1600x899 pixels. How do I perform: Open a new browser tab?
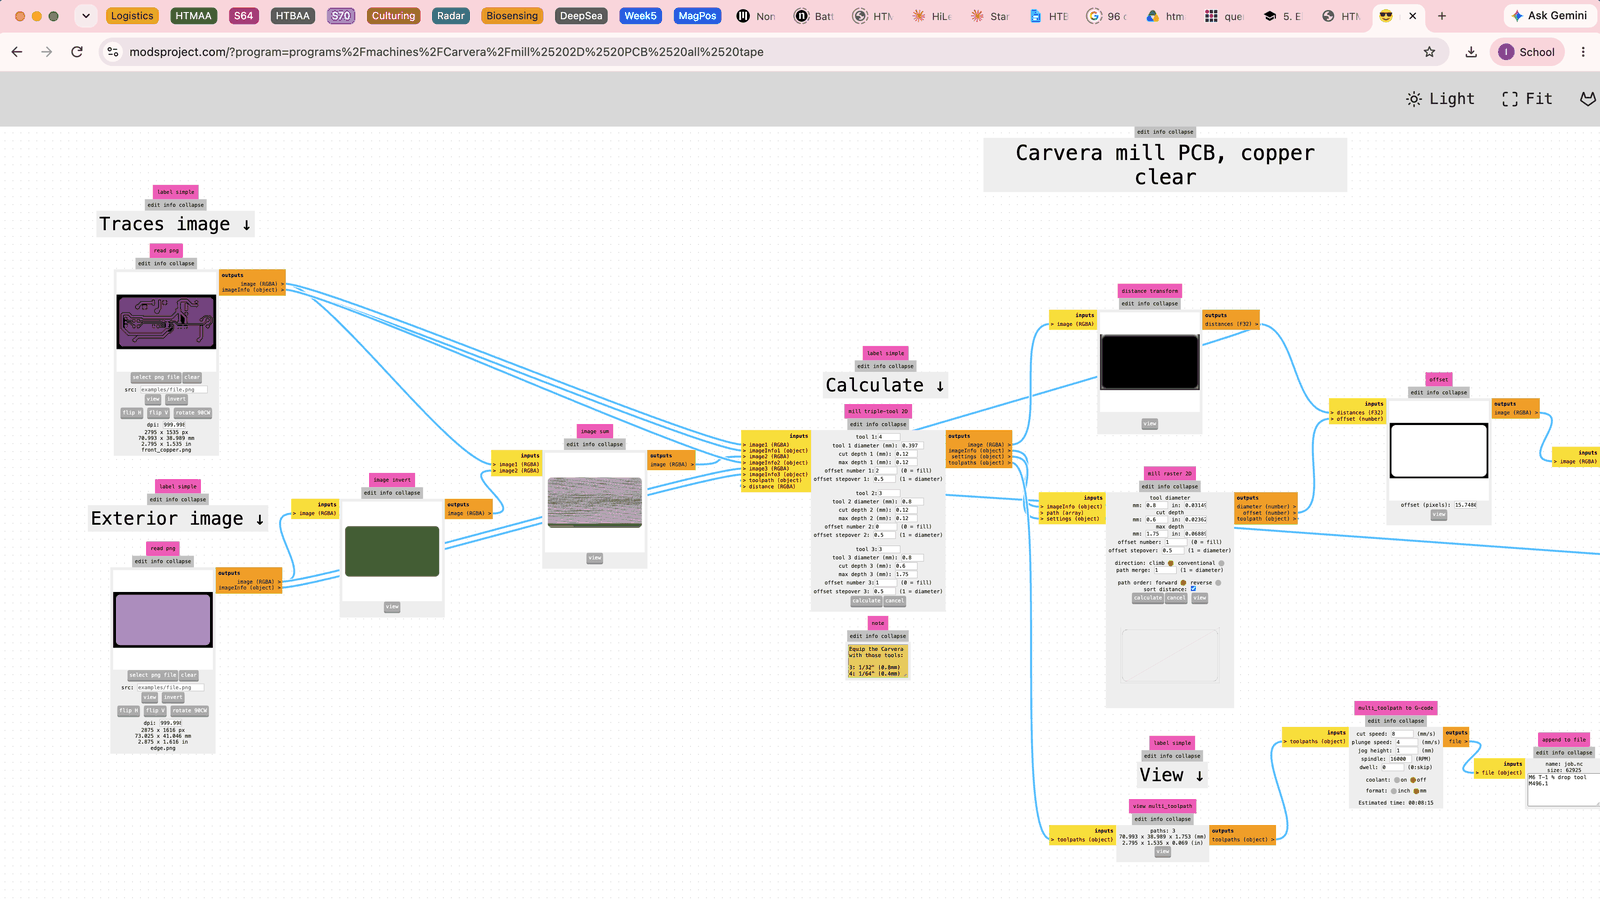coord(1442,16)
